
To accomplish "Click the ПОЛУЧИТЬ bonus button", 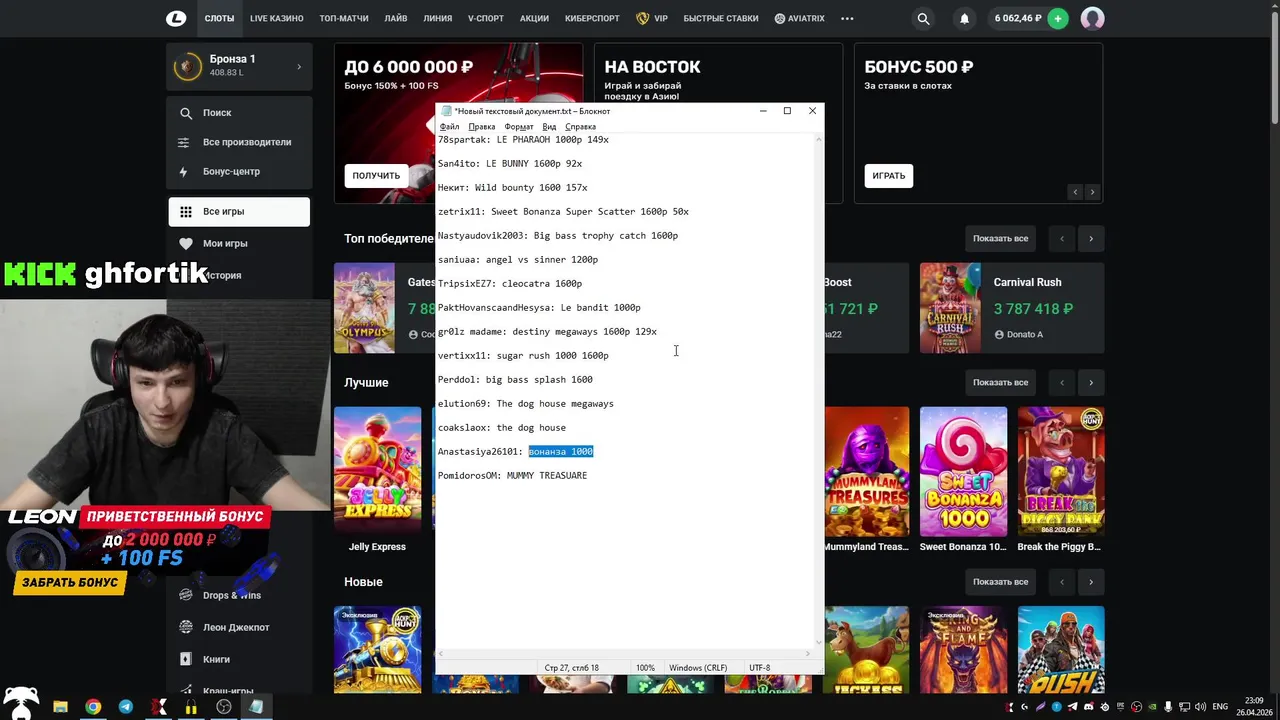I will tap(376, 176).
